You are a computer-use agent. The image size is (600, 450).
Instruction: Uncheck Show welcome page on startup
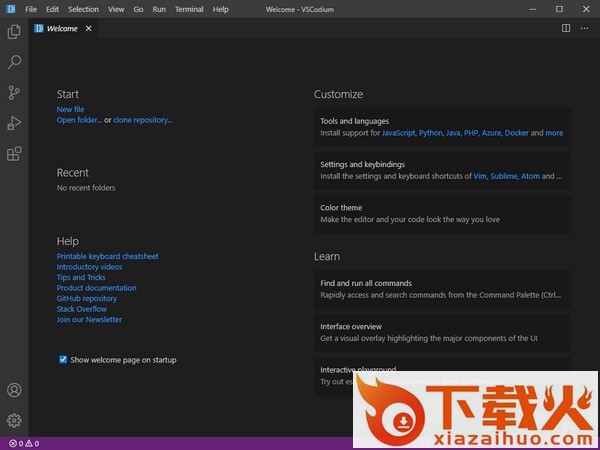[x=63, y=359]
